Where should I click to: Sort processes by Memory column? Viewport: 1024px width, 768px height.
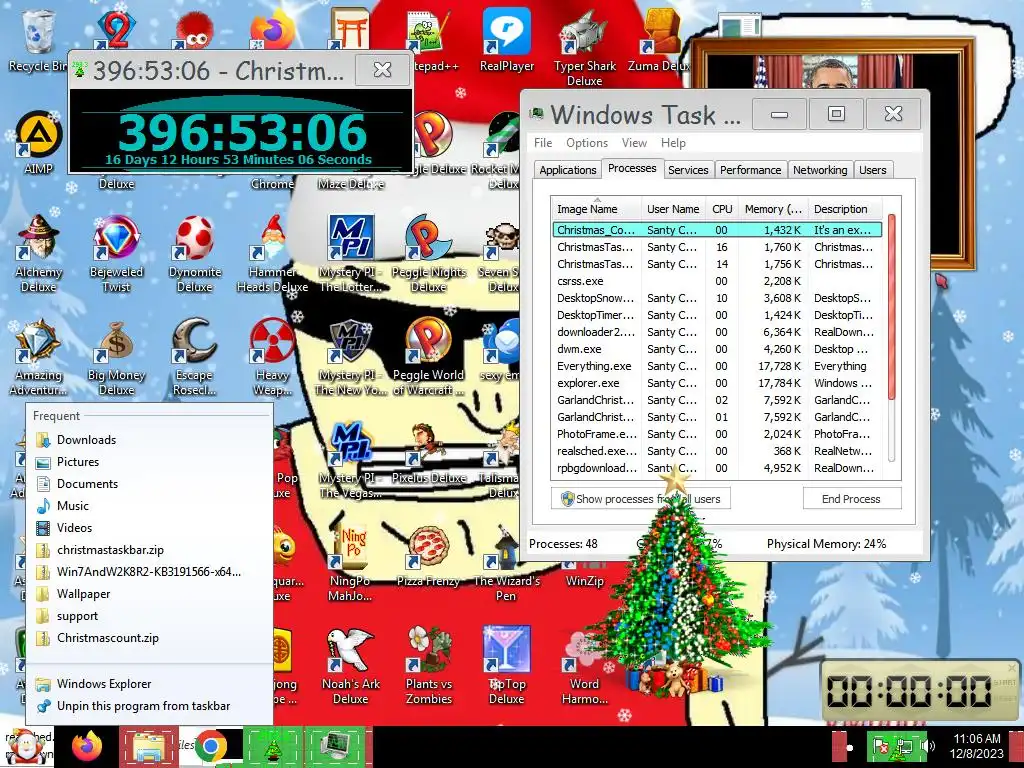773,209
